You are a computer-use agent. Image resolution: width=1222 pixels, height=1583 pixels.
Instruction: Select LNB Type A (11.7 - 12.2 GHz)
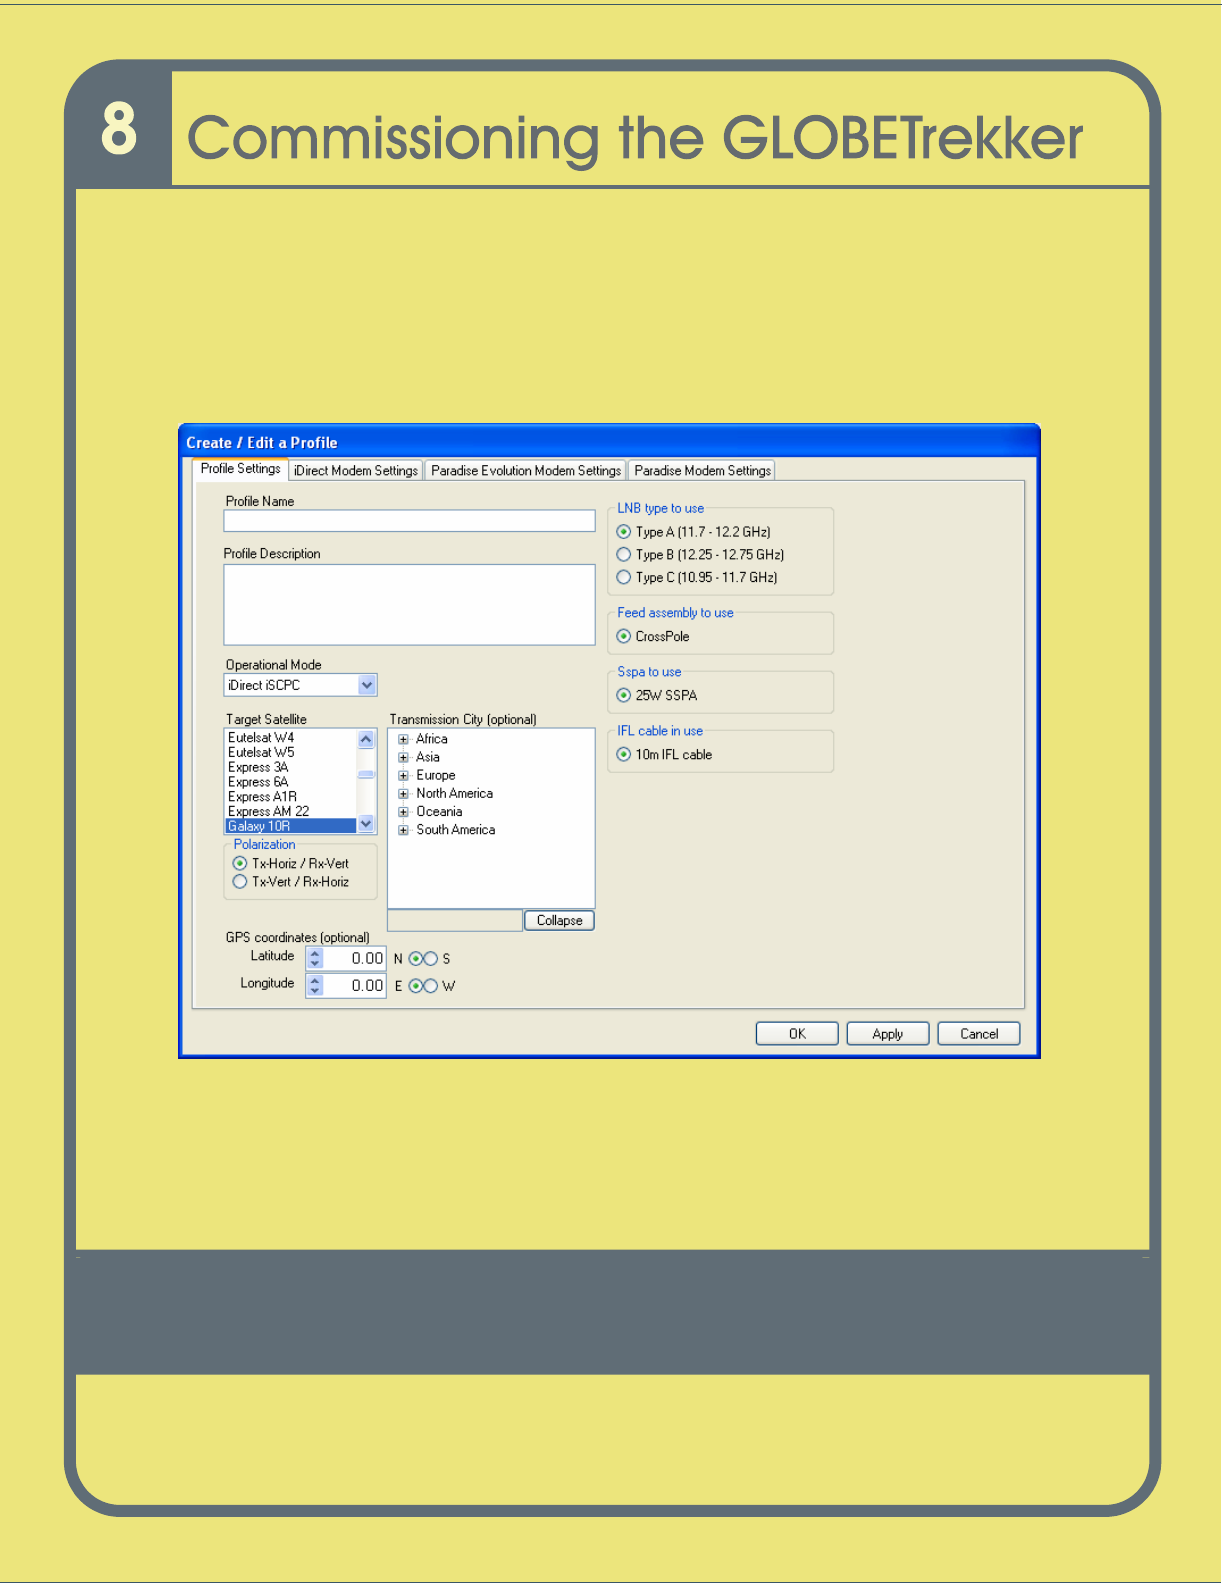tap(624, 532)
